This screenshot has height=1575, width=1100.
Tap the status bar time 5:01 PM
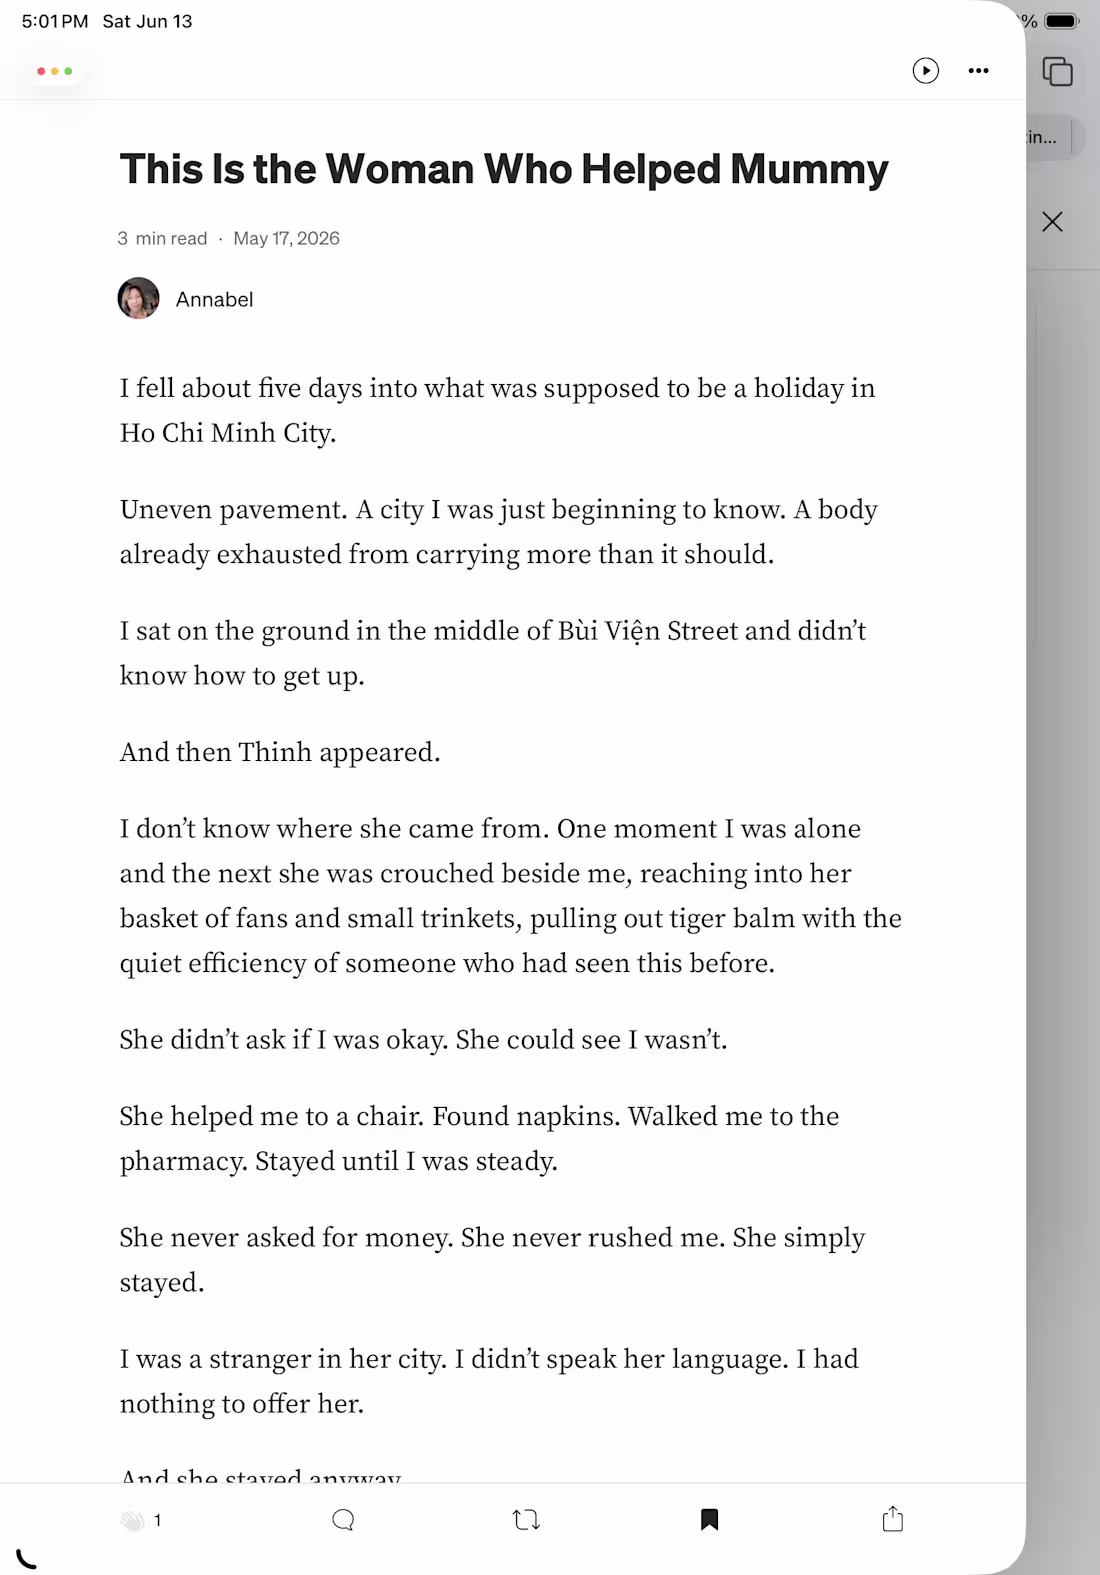[55, 21]
